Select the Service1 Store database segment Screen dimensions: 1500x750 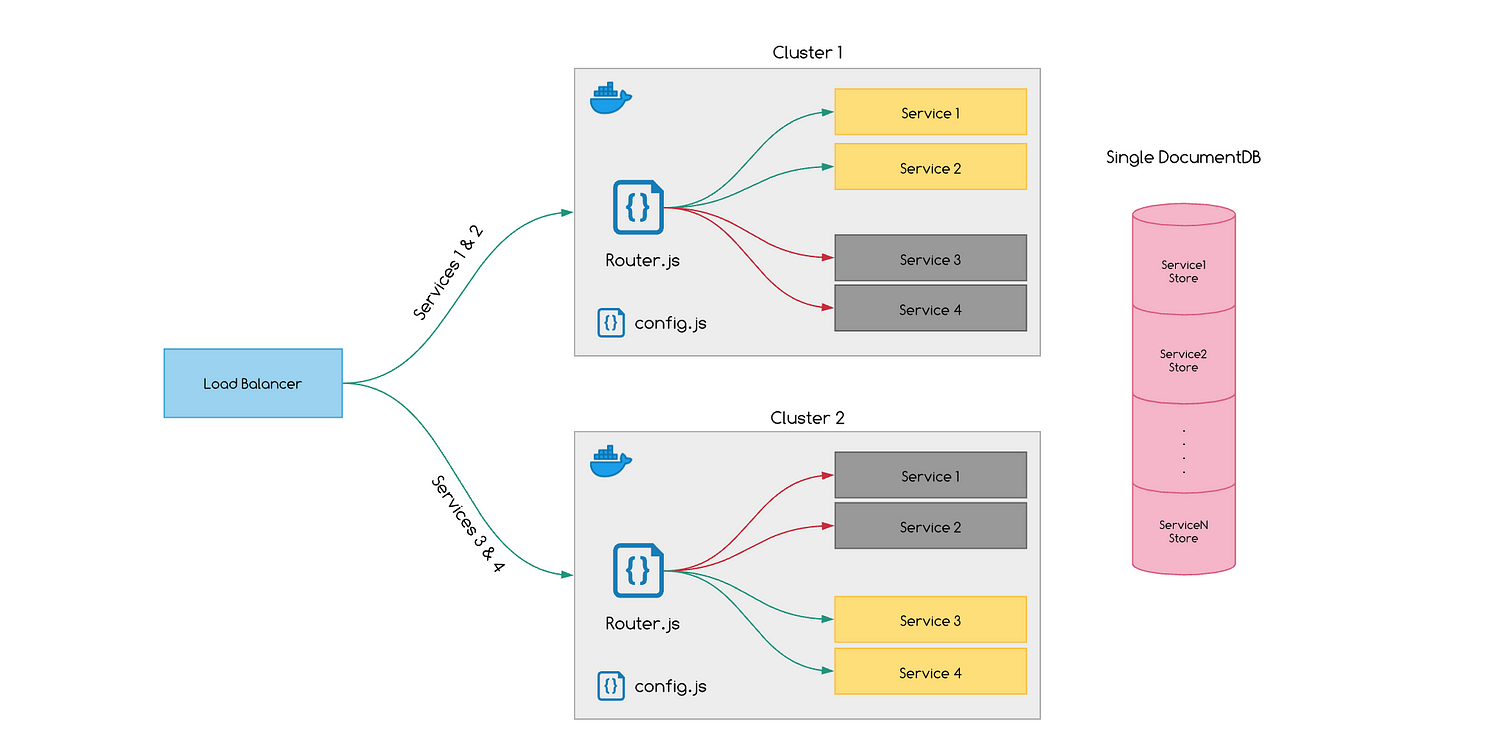1184,265
